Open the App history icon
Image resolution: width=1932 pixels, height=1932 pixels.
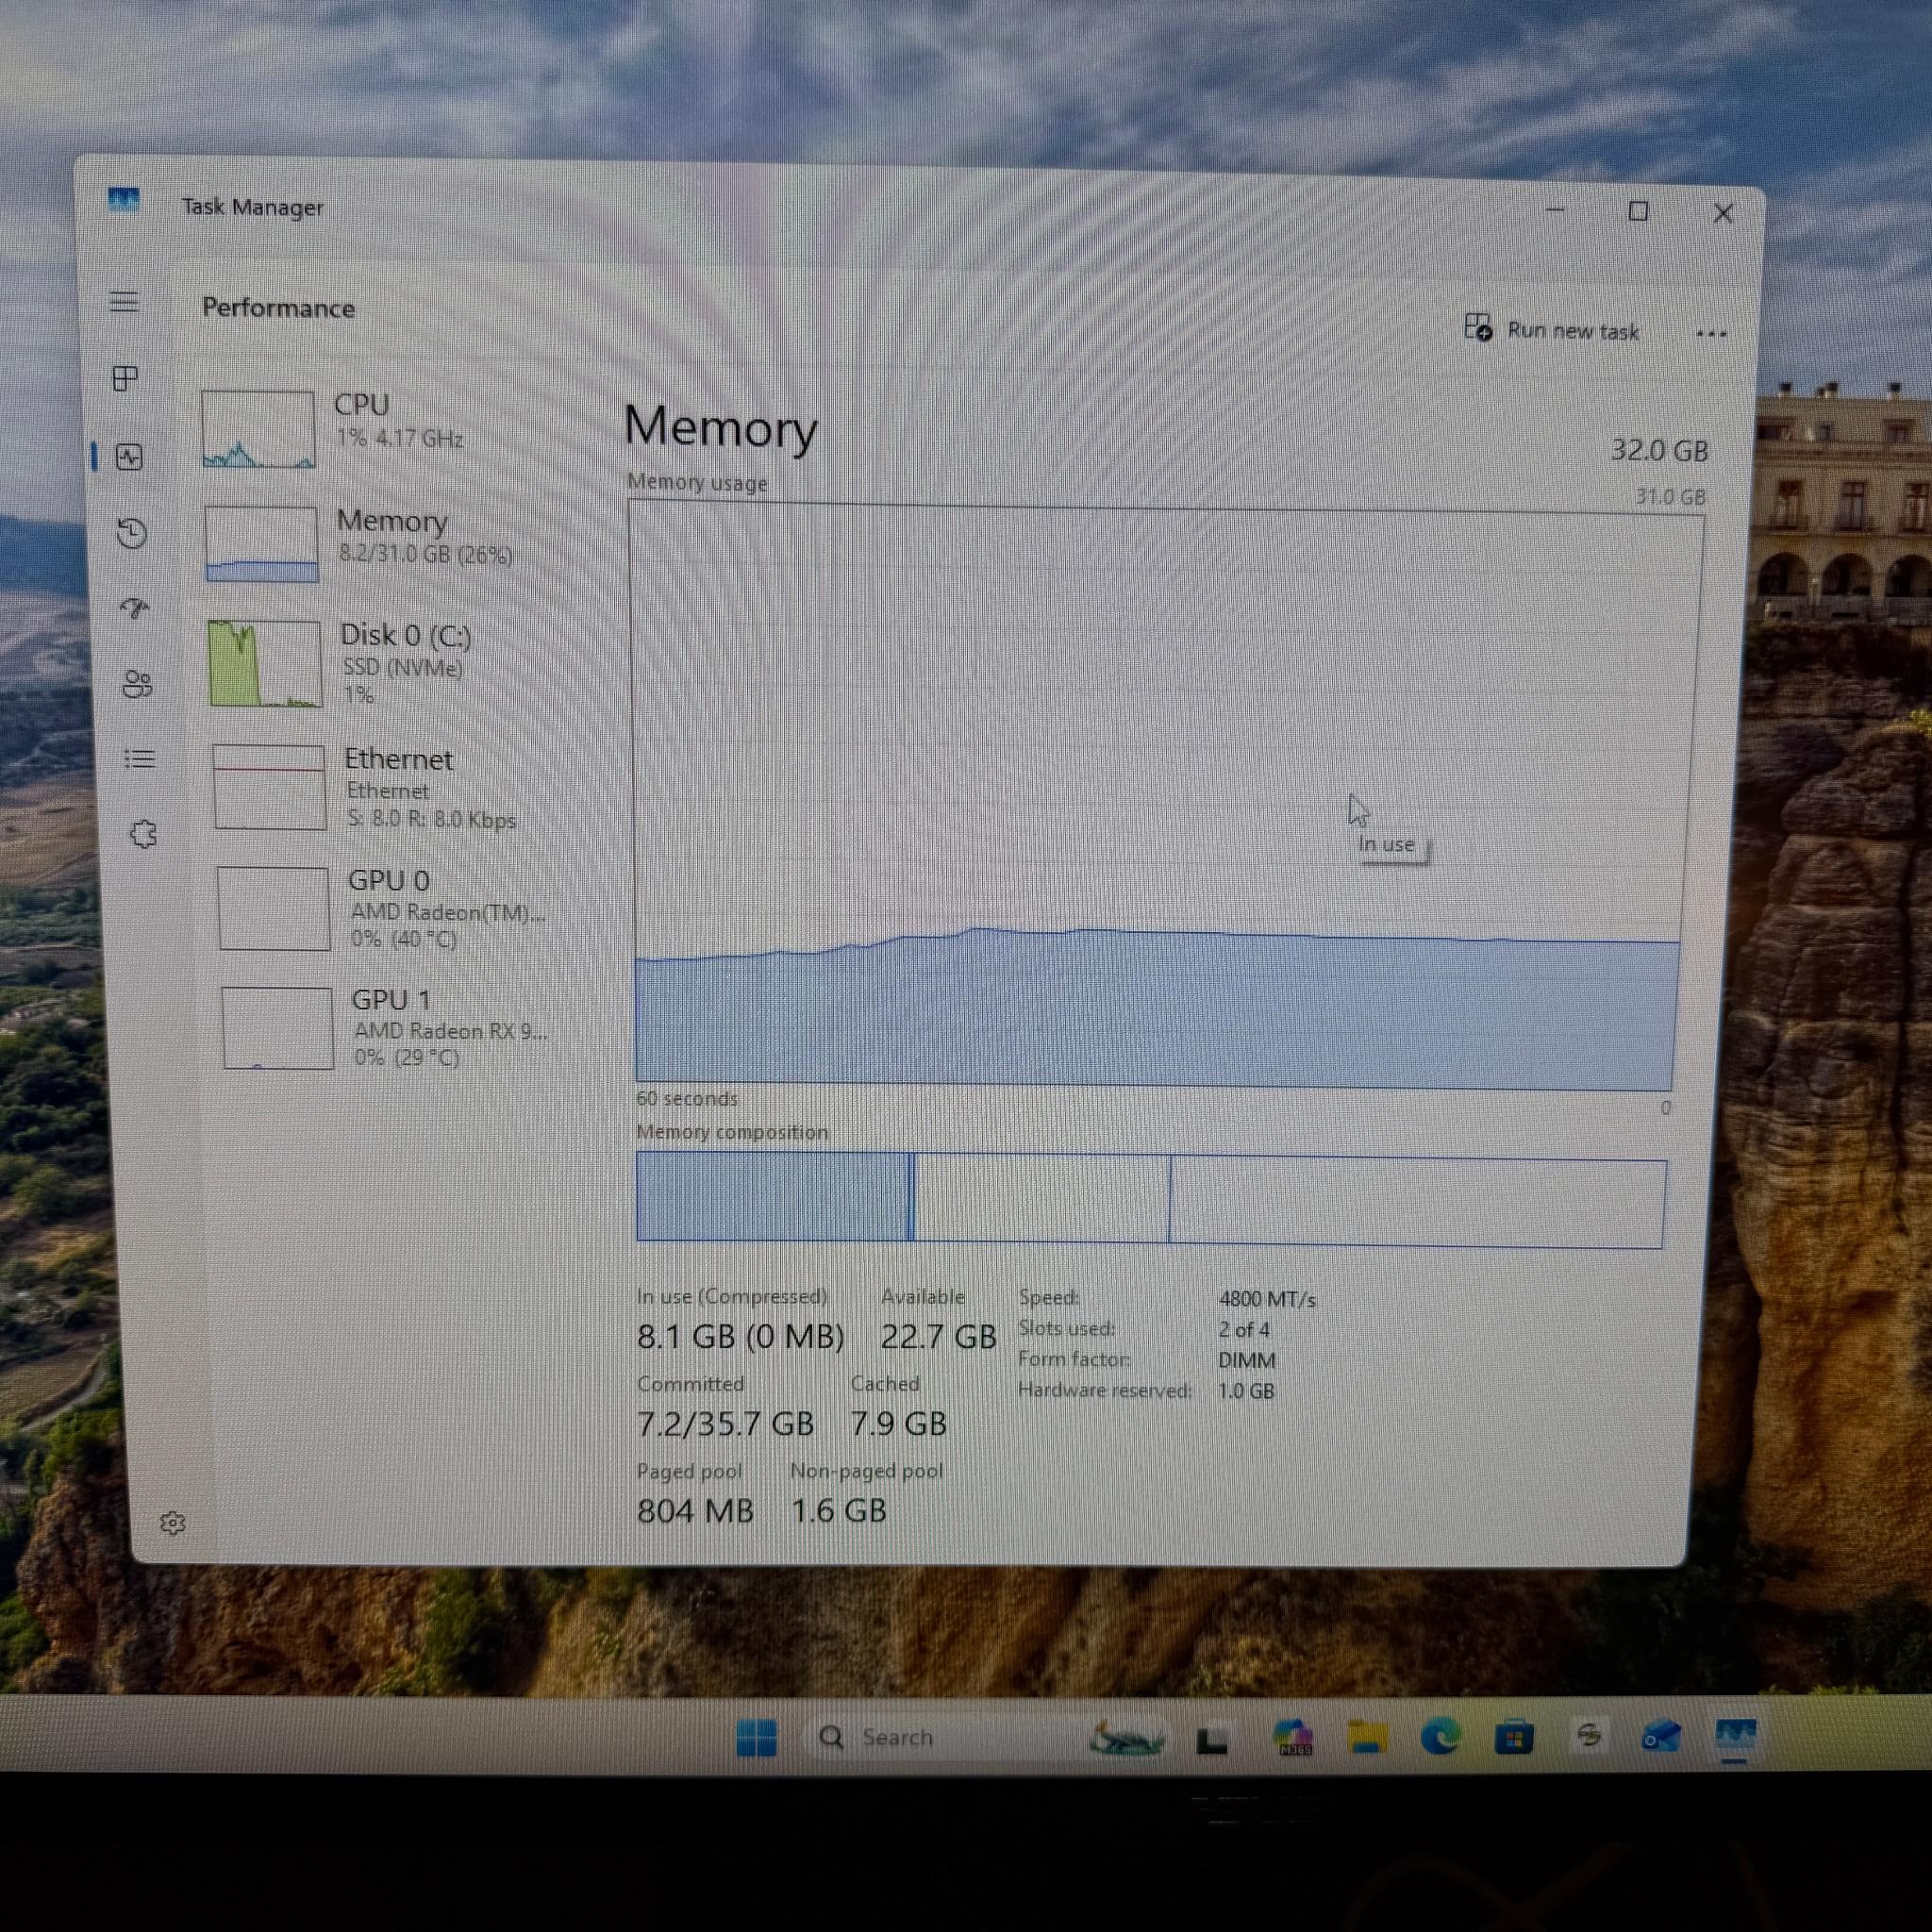pyautogui.click(x=132, y=532)
